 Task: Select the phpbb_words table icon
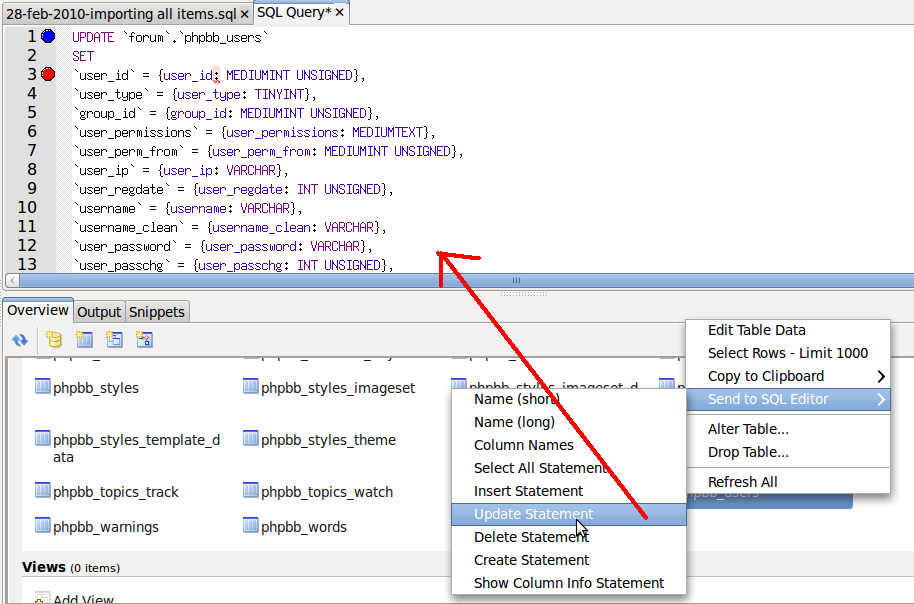click(251, 525)
